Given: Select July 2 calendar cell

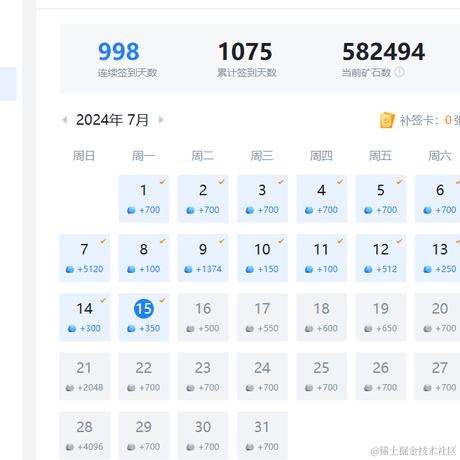Looking at the screenshot, I should click(x=203, y=199).
